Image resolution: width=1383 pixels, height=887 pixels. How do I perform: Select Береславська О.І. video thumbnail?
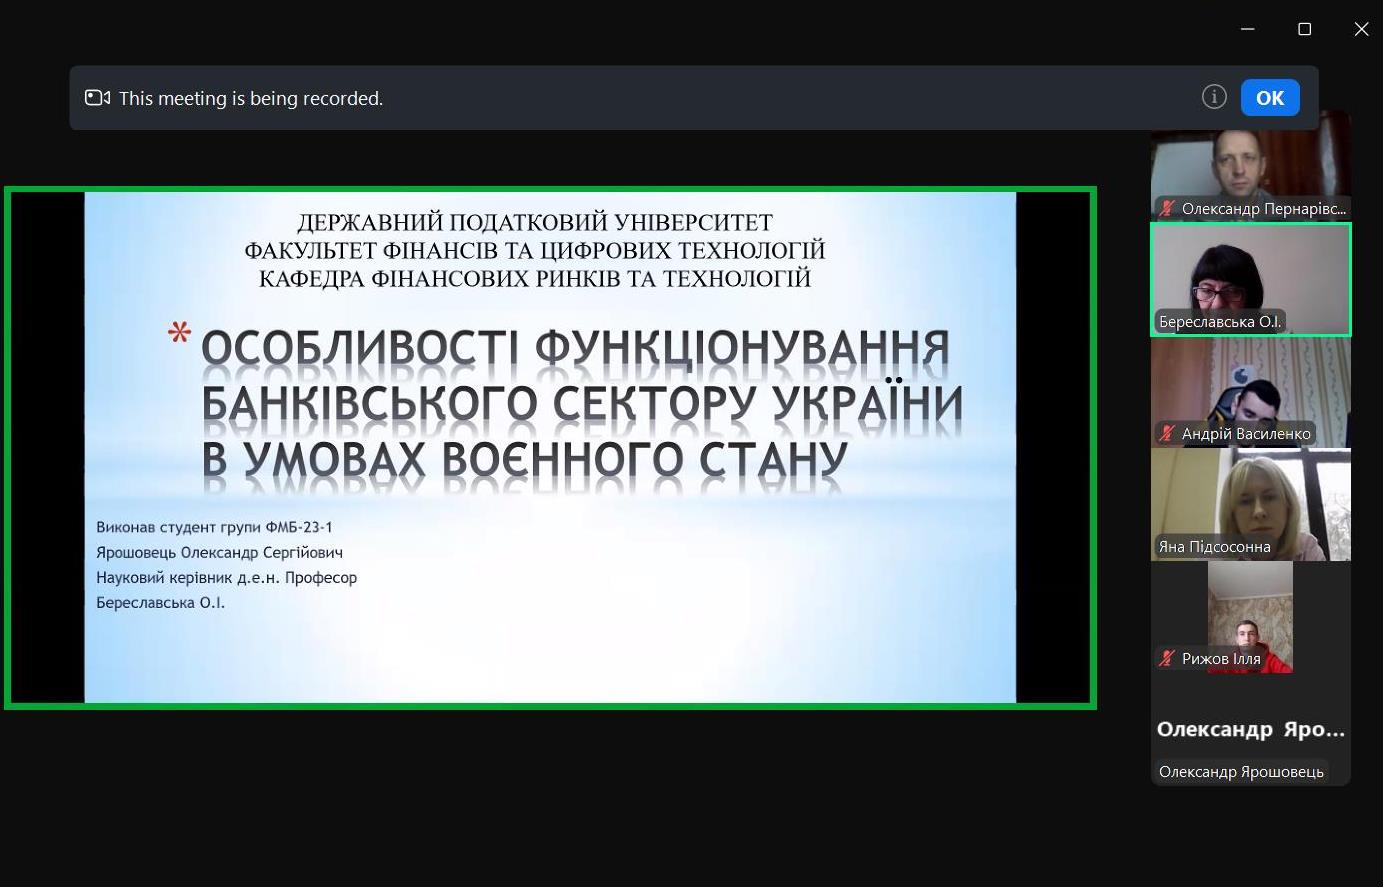(x=1251, y=279)
